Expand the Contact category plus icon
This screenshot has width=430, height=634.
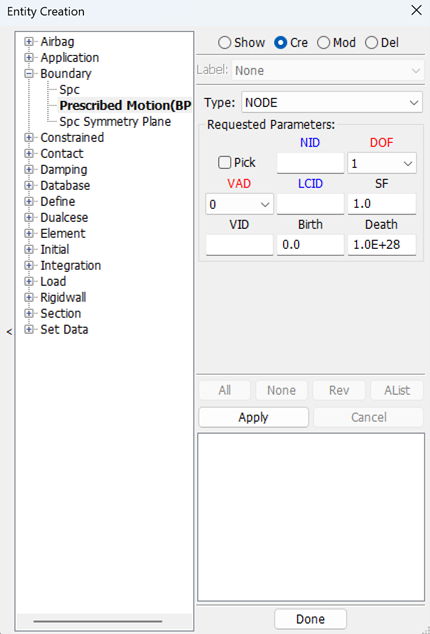29,154
